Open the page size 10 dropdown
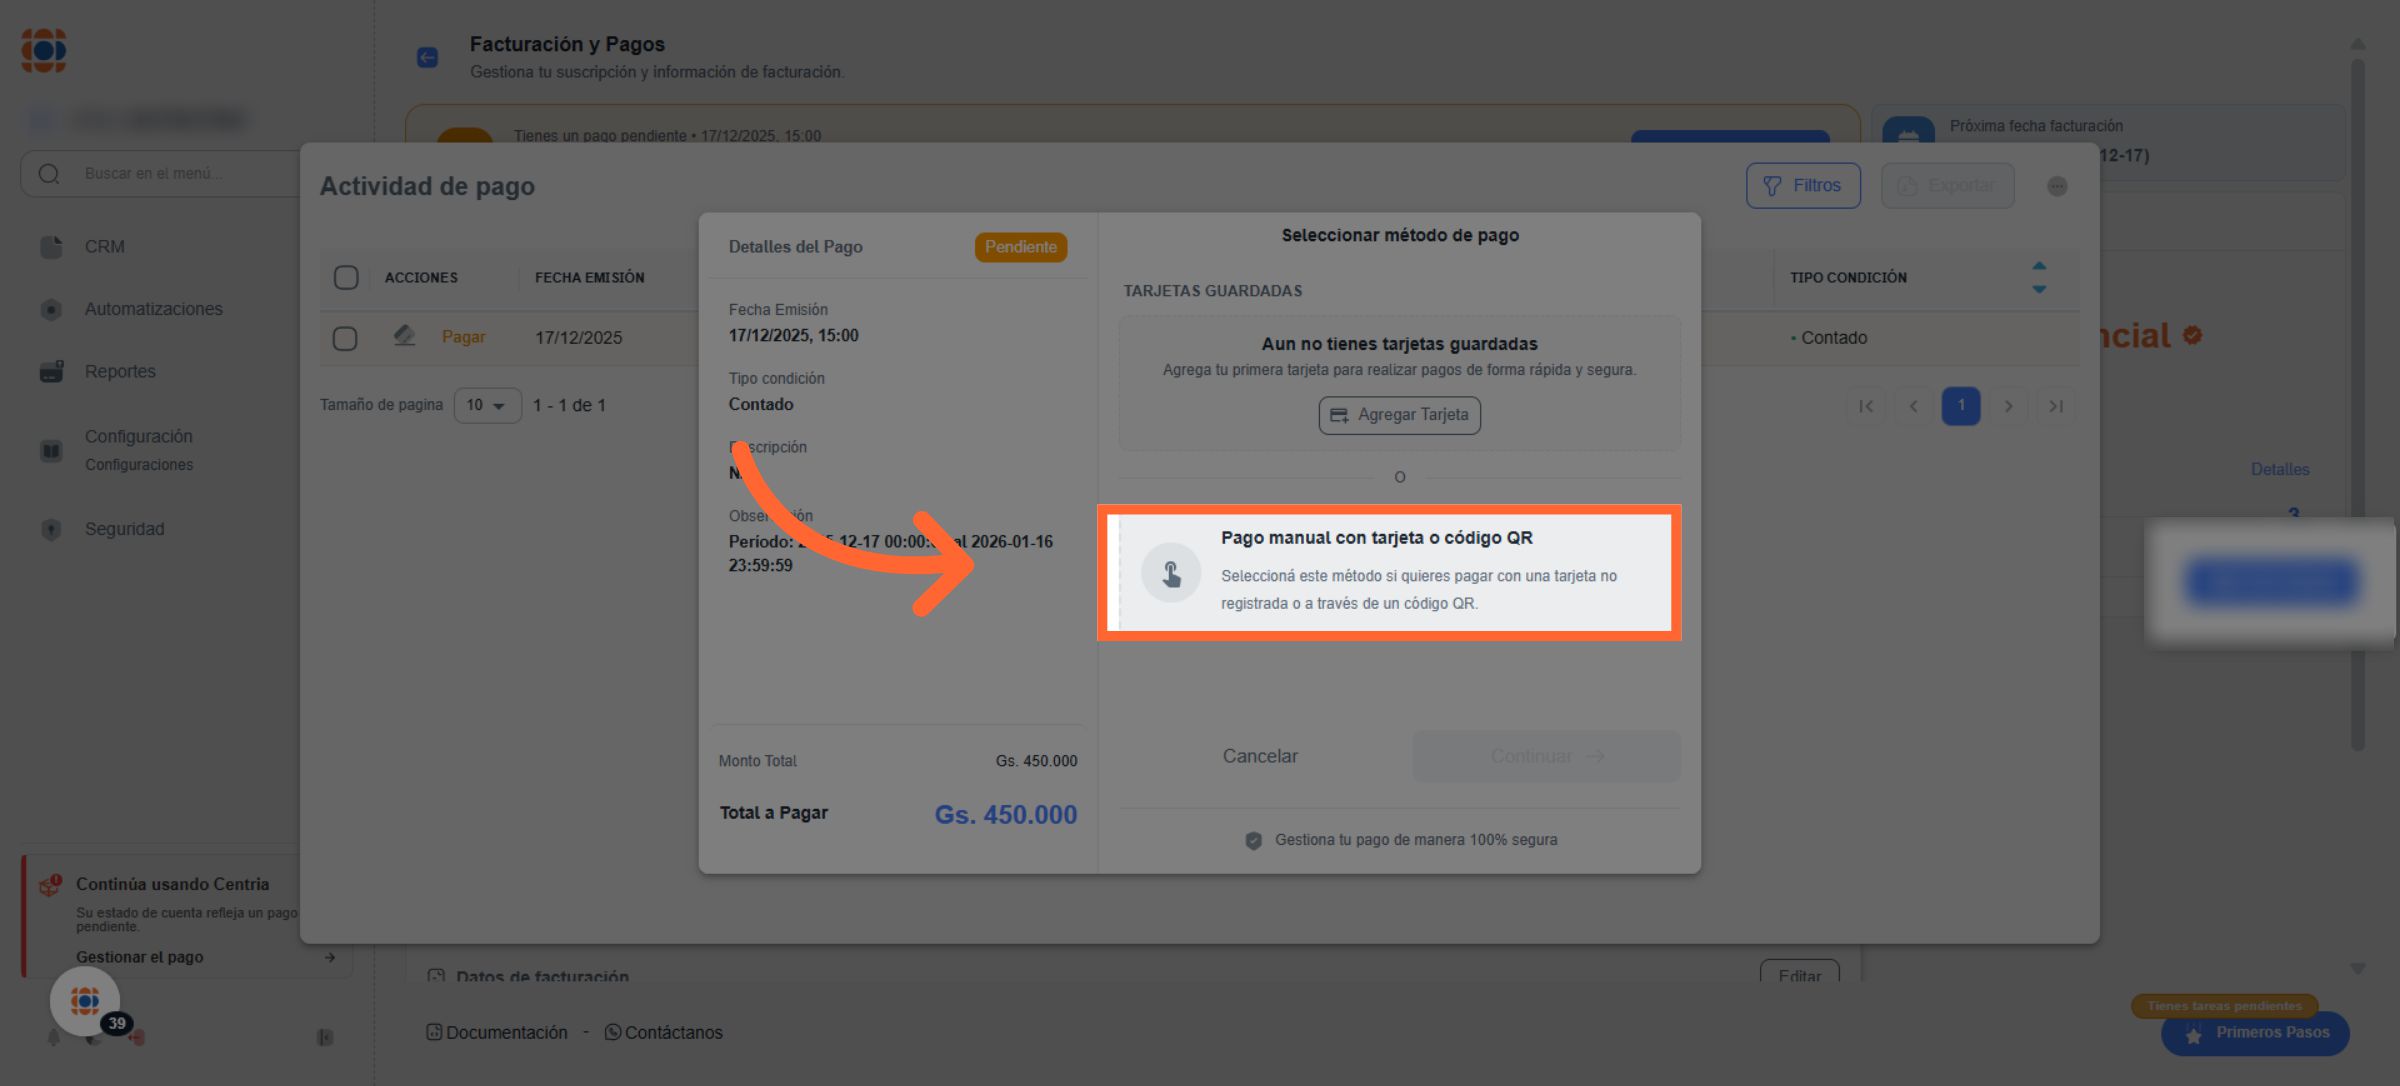The image size is (2400, 1086). click(x=487, y=406)
